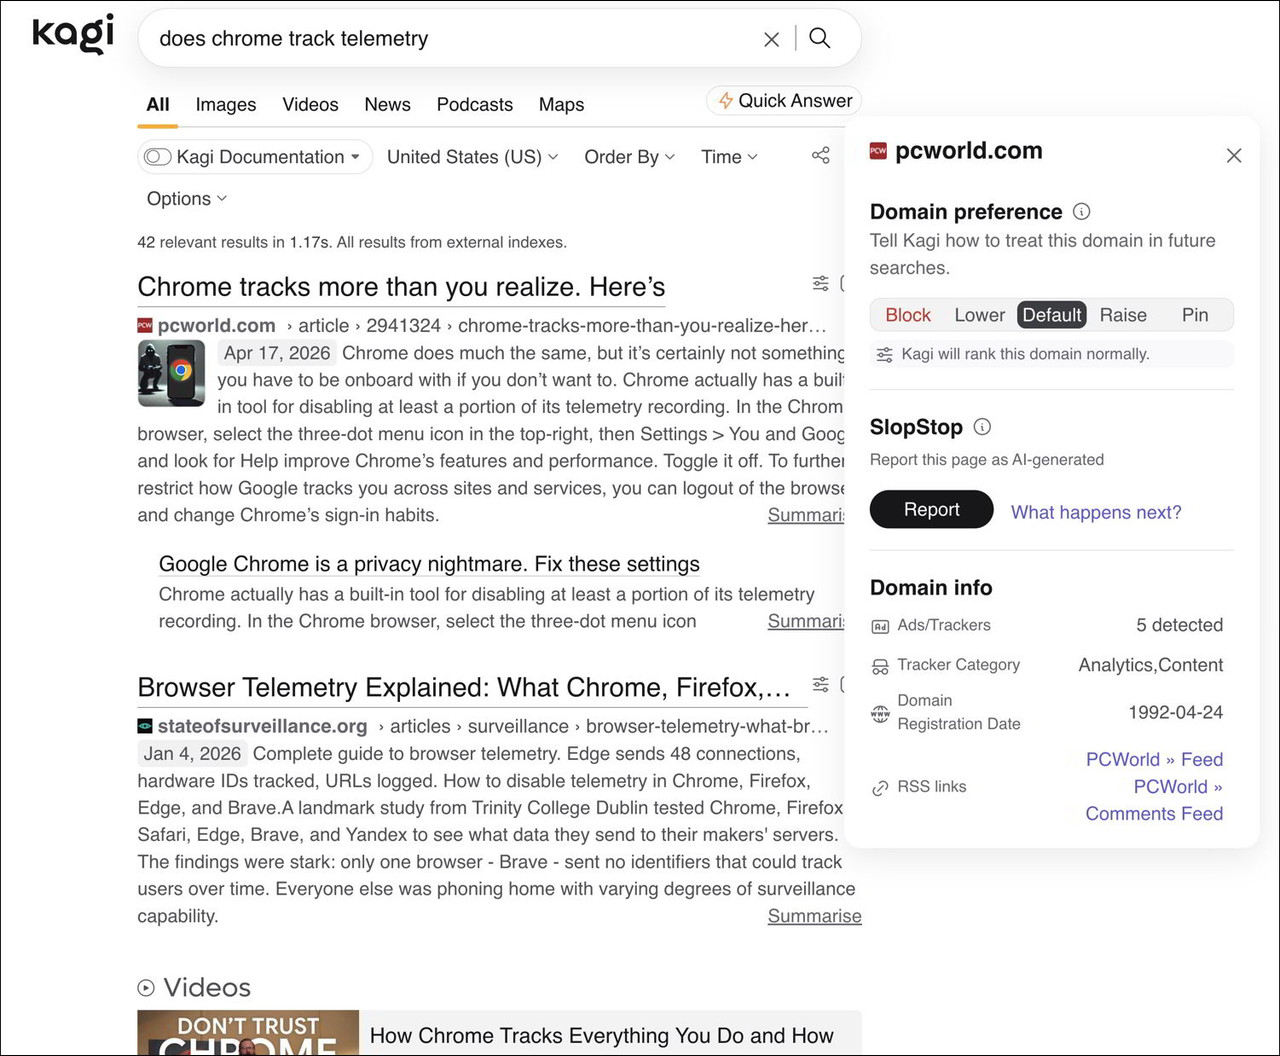Open the United States (US) region dropdown
Viewport: 1280px width, 1056px height.
[x=472, y=157]
